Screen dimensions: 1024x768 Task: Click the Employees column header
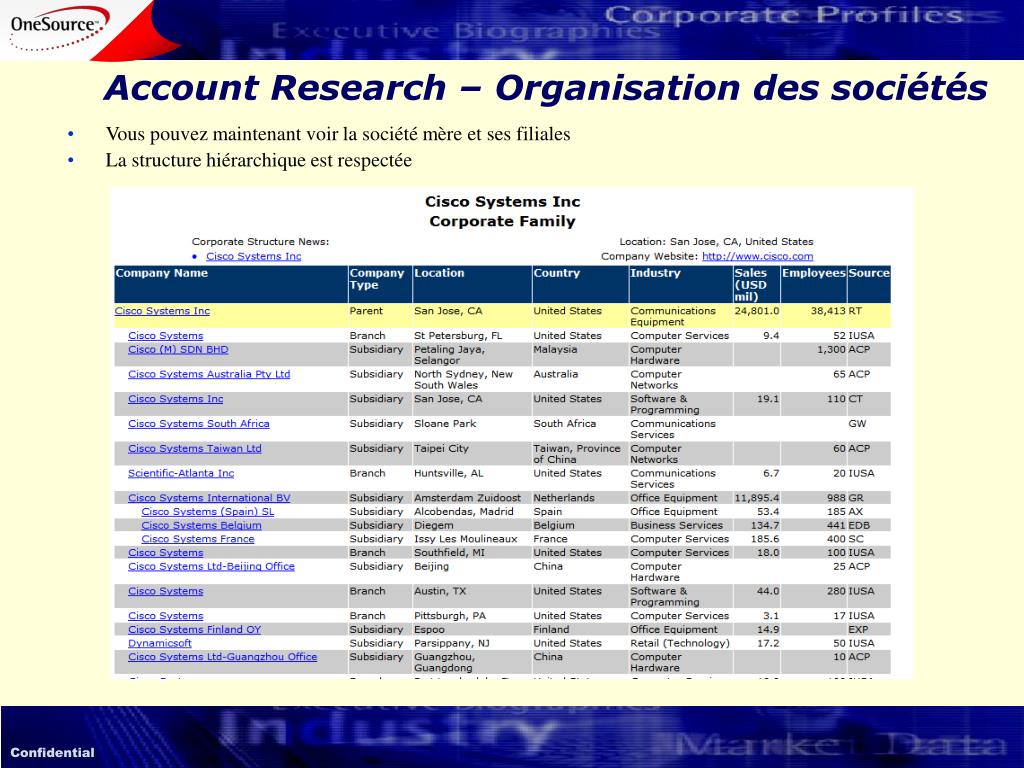813,284
